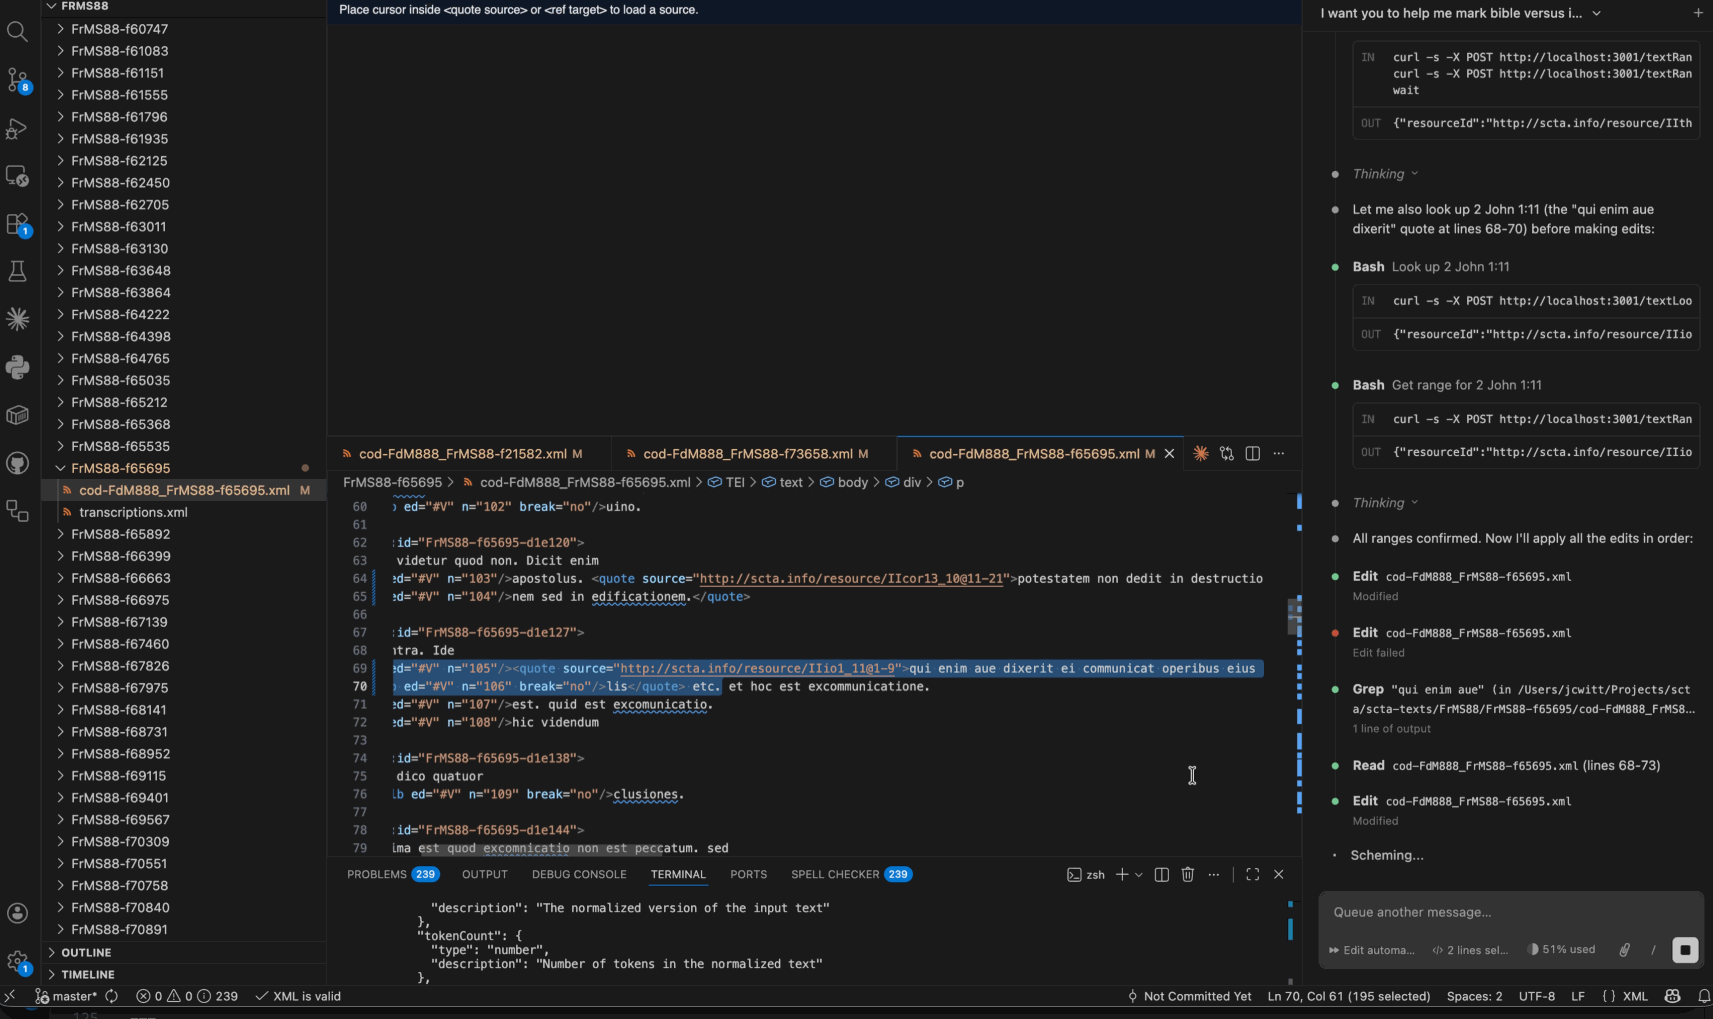Open the PROBLEMS panel tab
This screenshot has width=1713, height=1019.
pos(392,875)
